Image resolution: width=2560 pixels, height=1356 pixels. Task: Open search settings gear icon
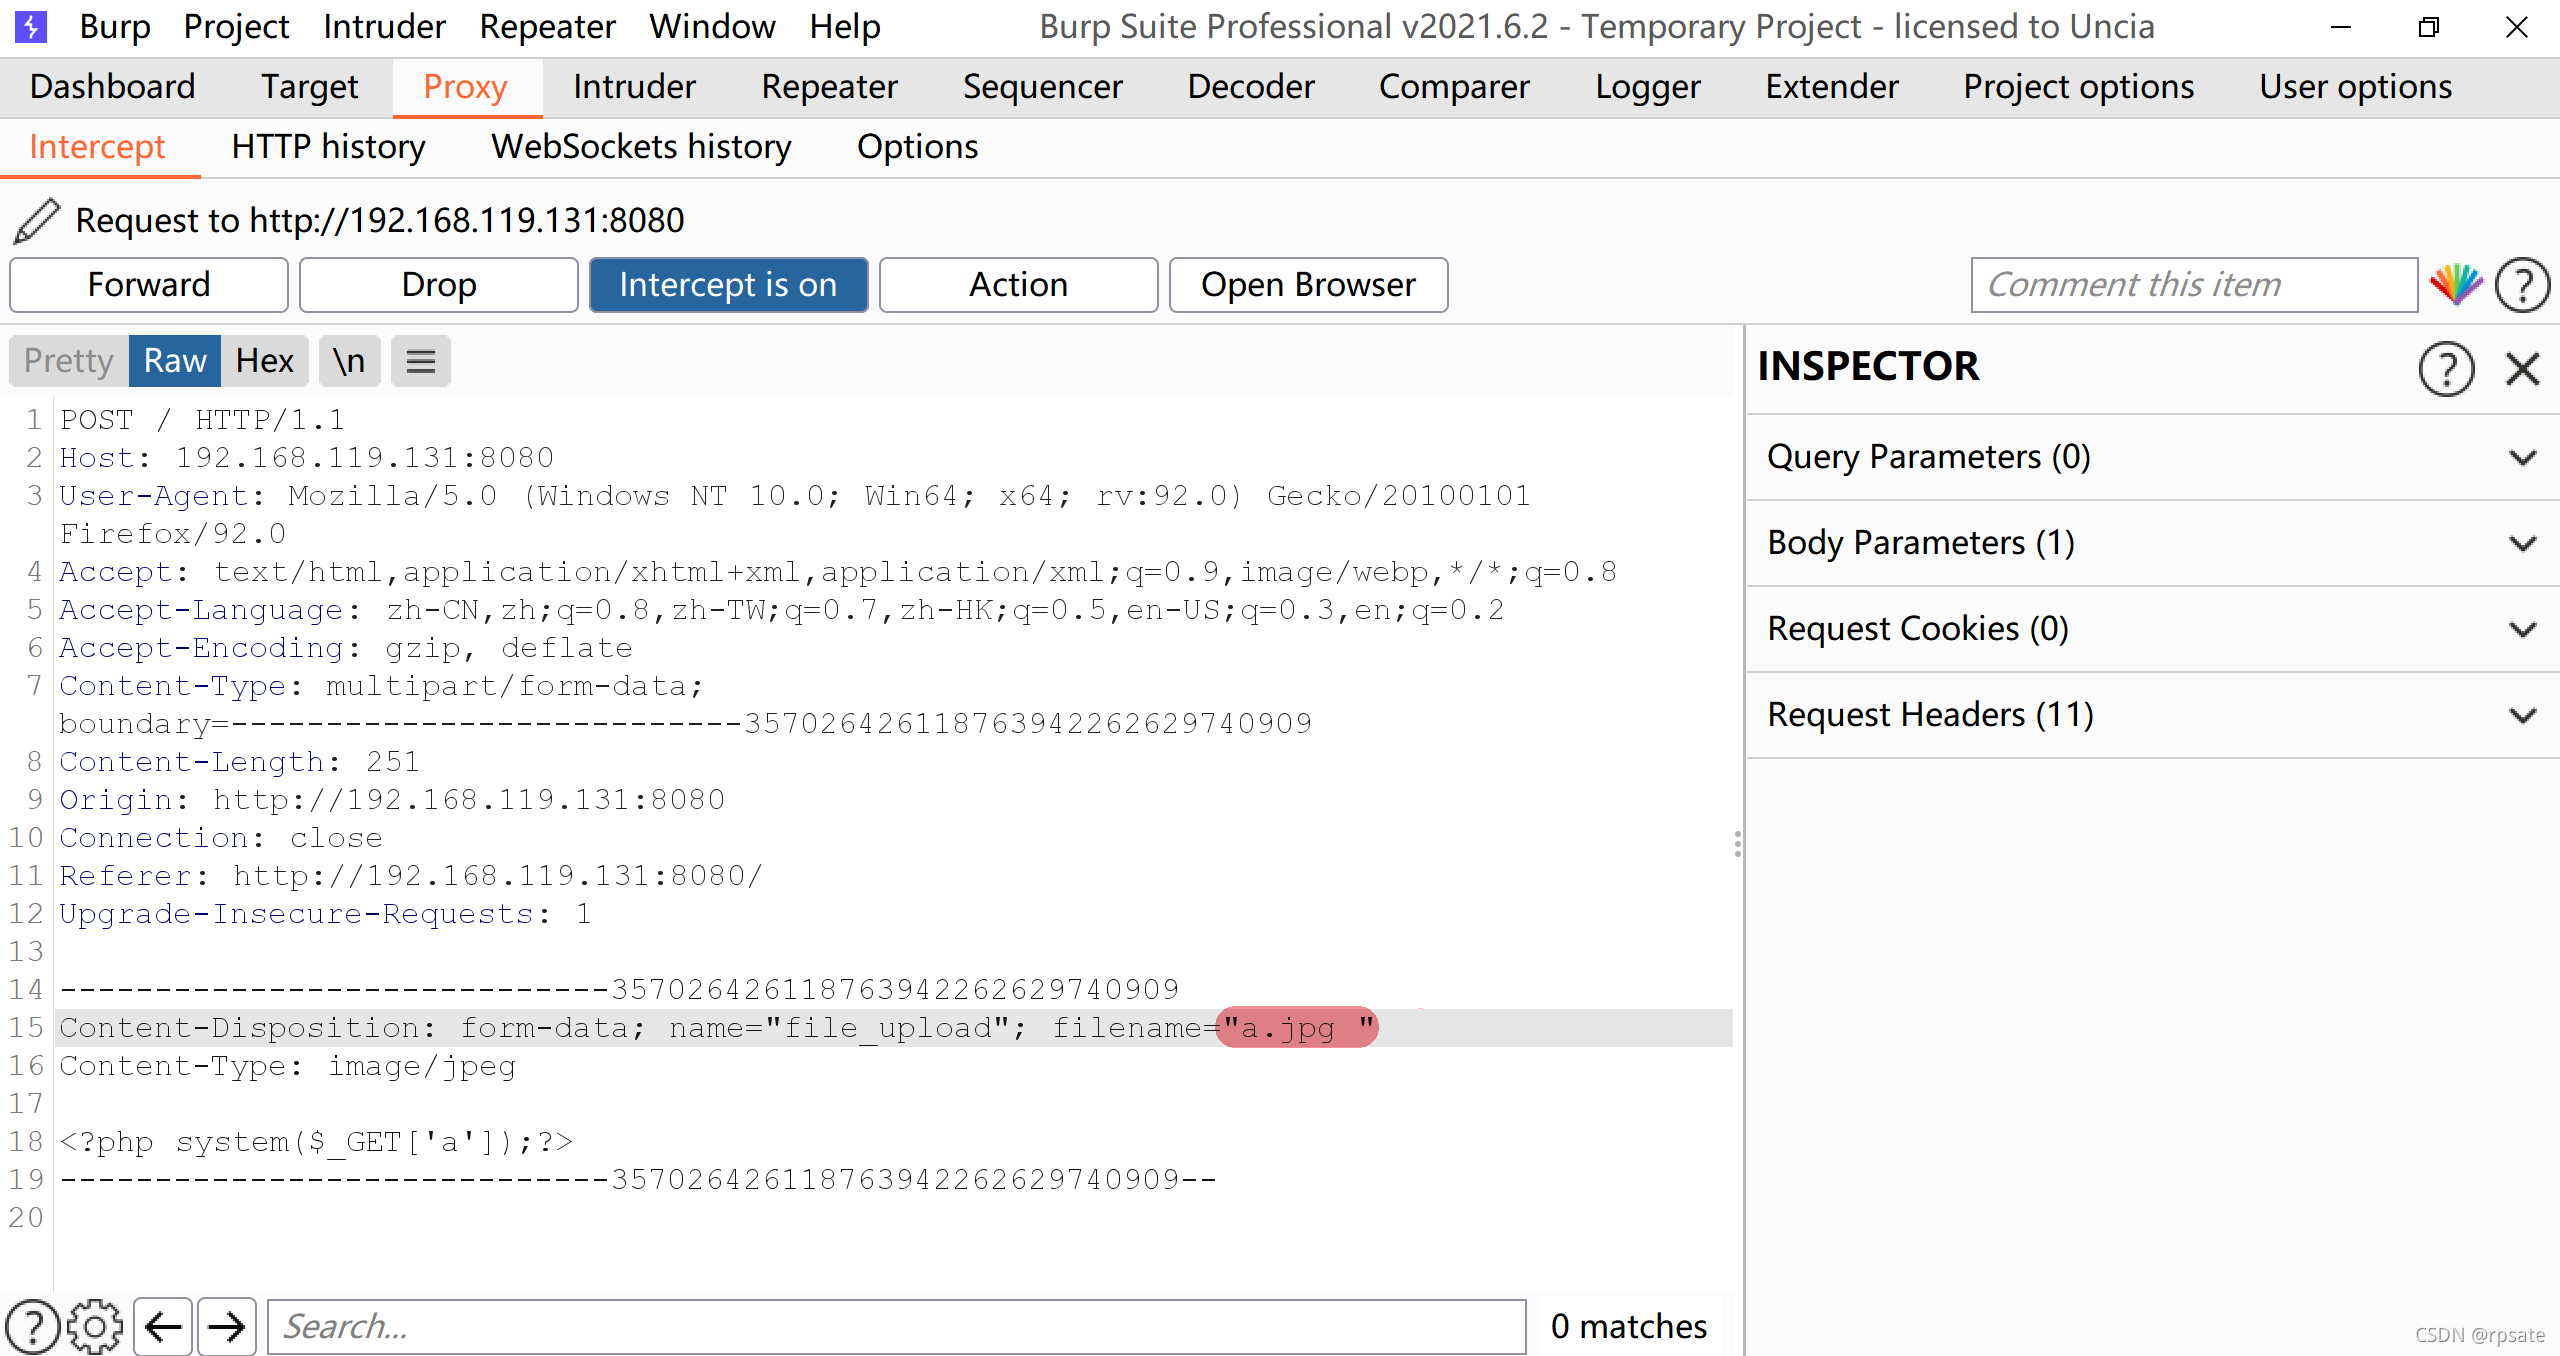click(95, 1326)
